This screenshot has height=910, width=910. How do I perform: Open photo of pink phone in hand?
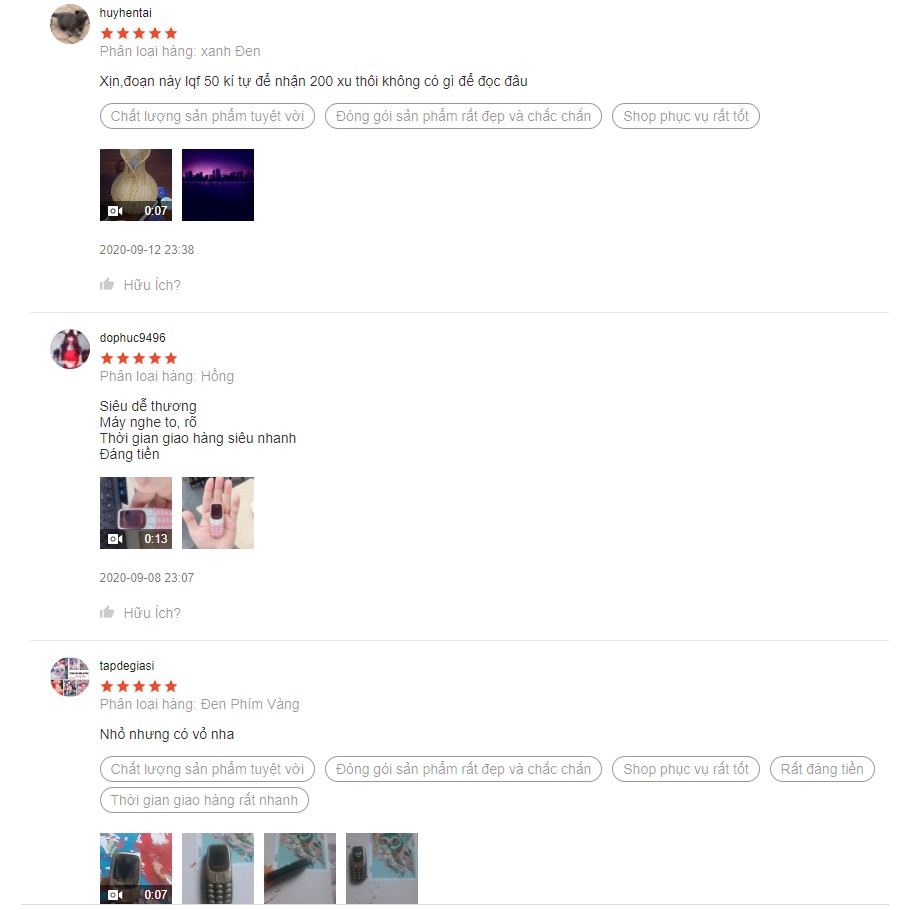click(218, 513)
